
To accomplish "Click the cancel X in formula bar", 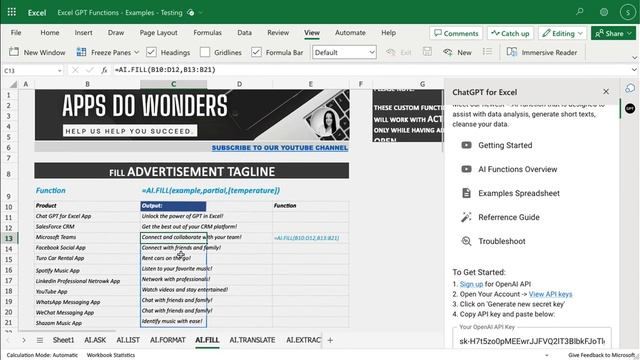I will pos(75,70).
